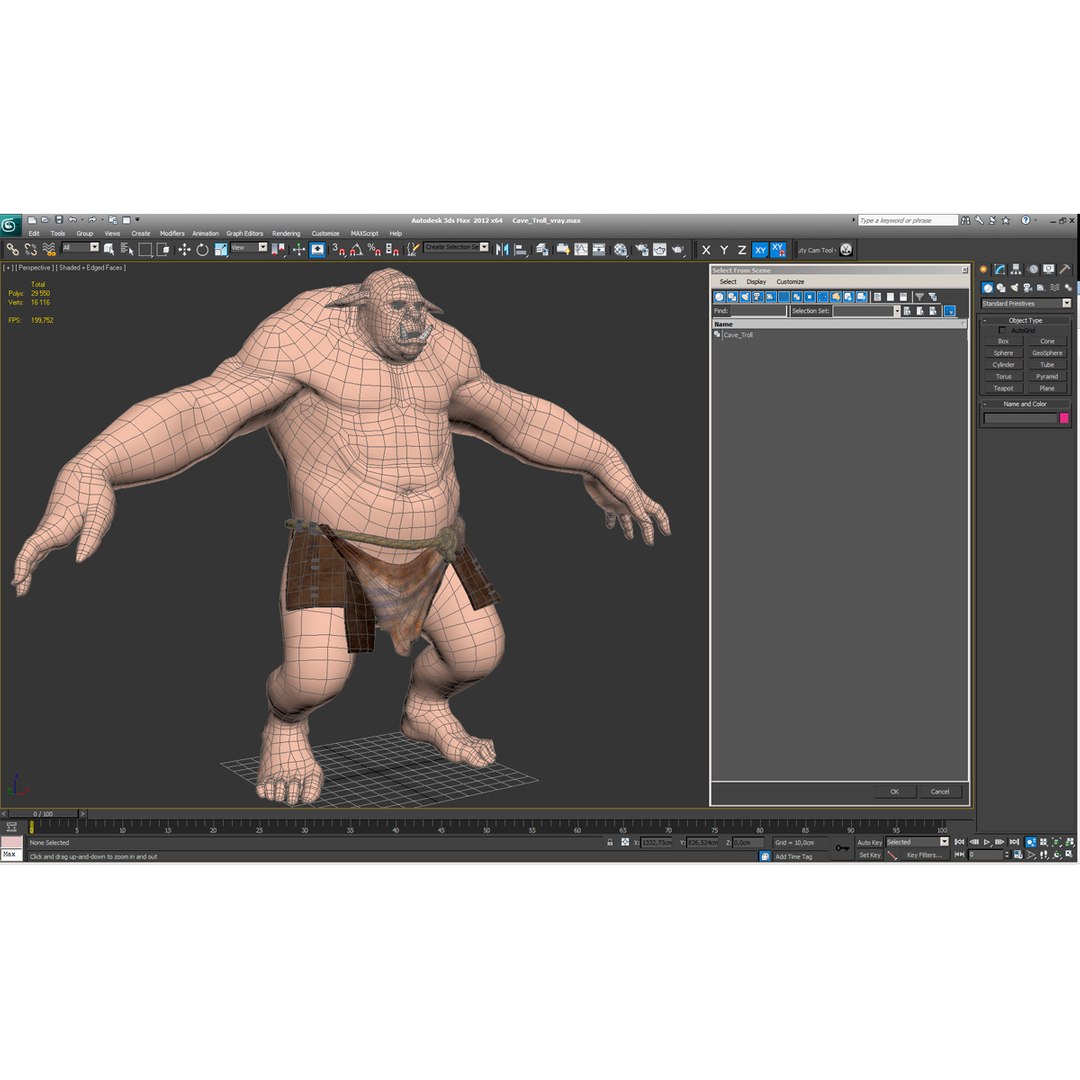This screenshot has height=1080, width=1080.
Task: Open Render Setup teapot icon
Action: (641, 249)
